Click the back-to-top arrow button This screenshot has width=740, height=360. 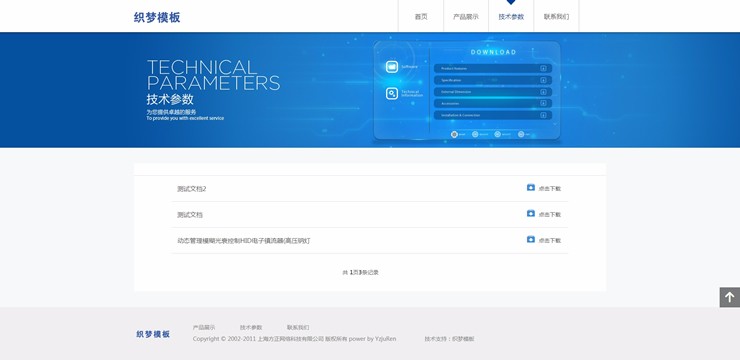point(730,297)
